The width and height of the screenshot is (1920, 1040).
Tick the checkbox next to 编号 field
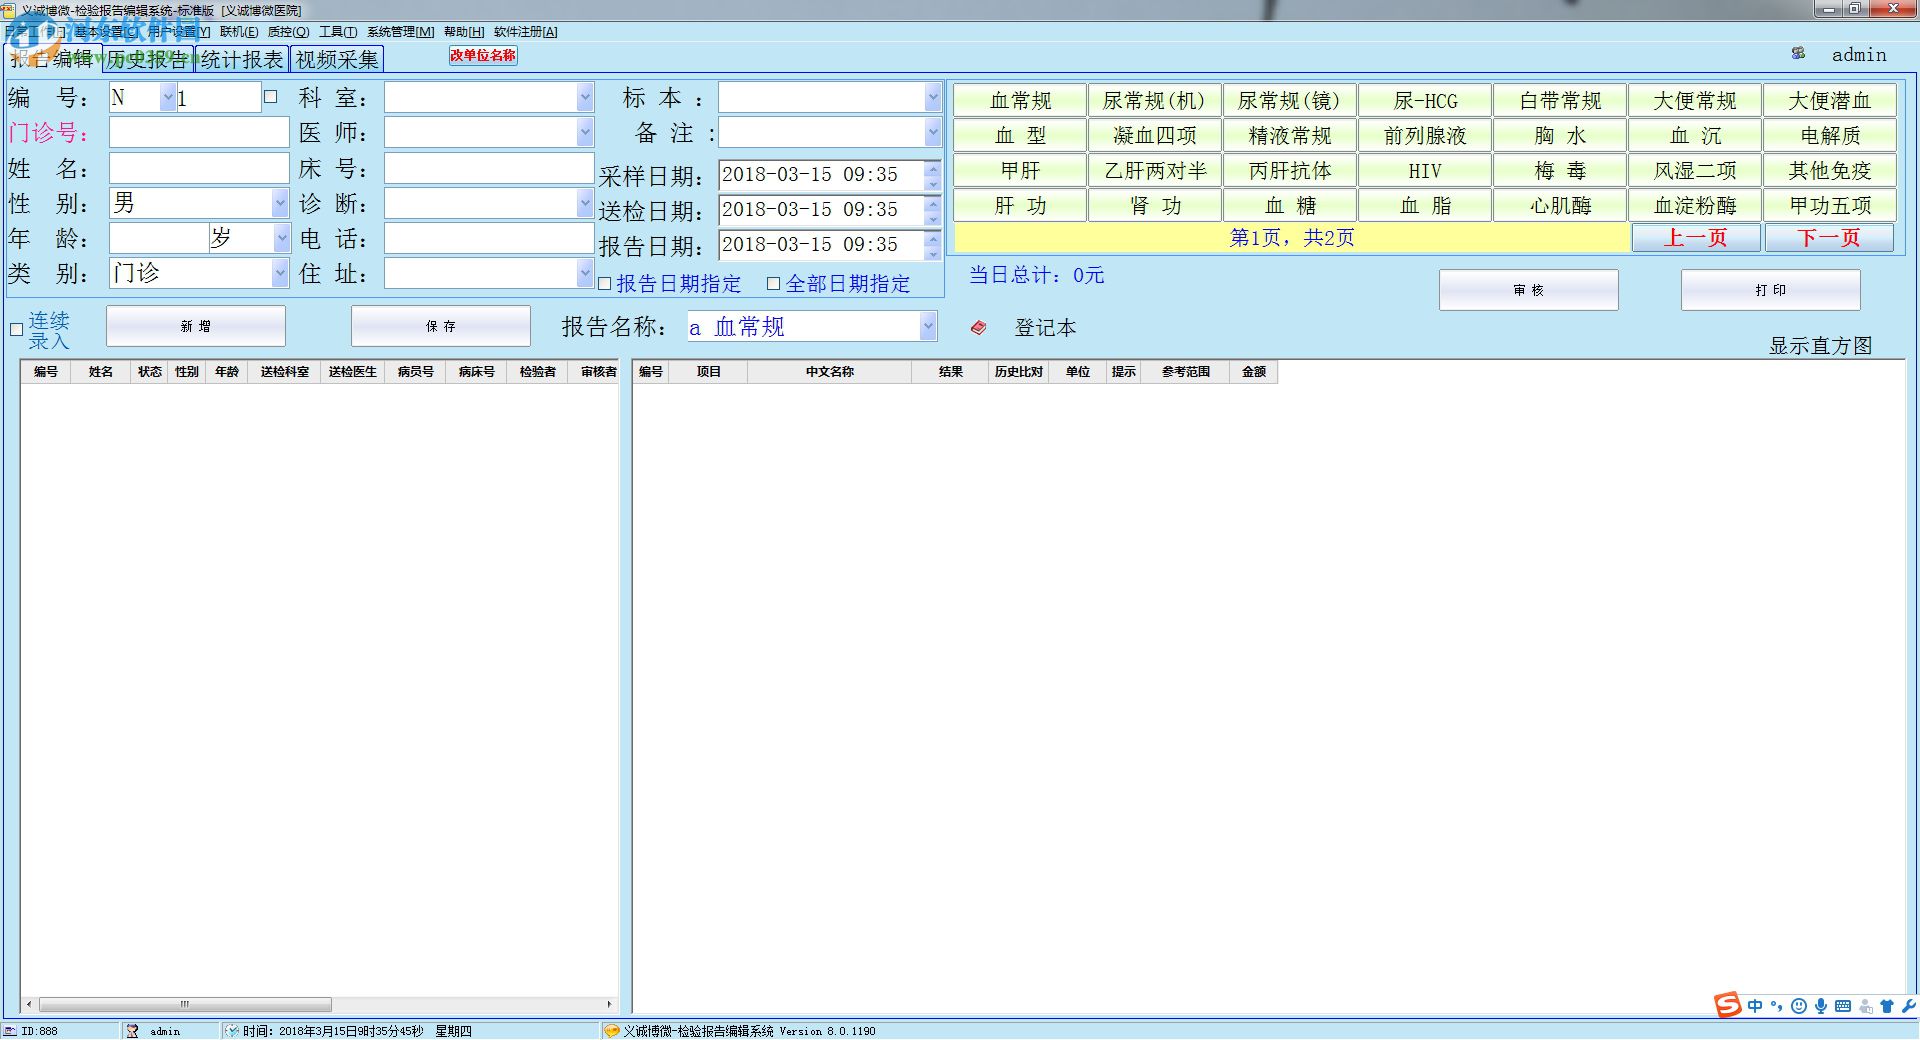270,97
